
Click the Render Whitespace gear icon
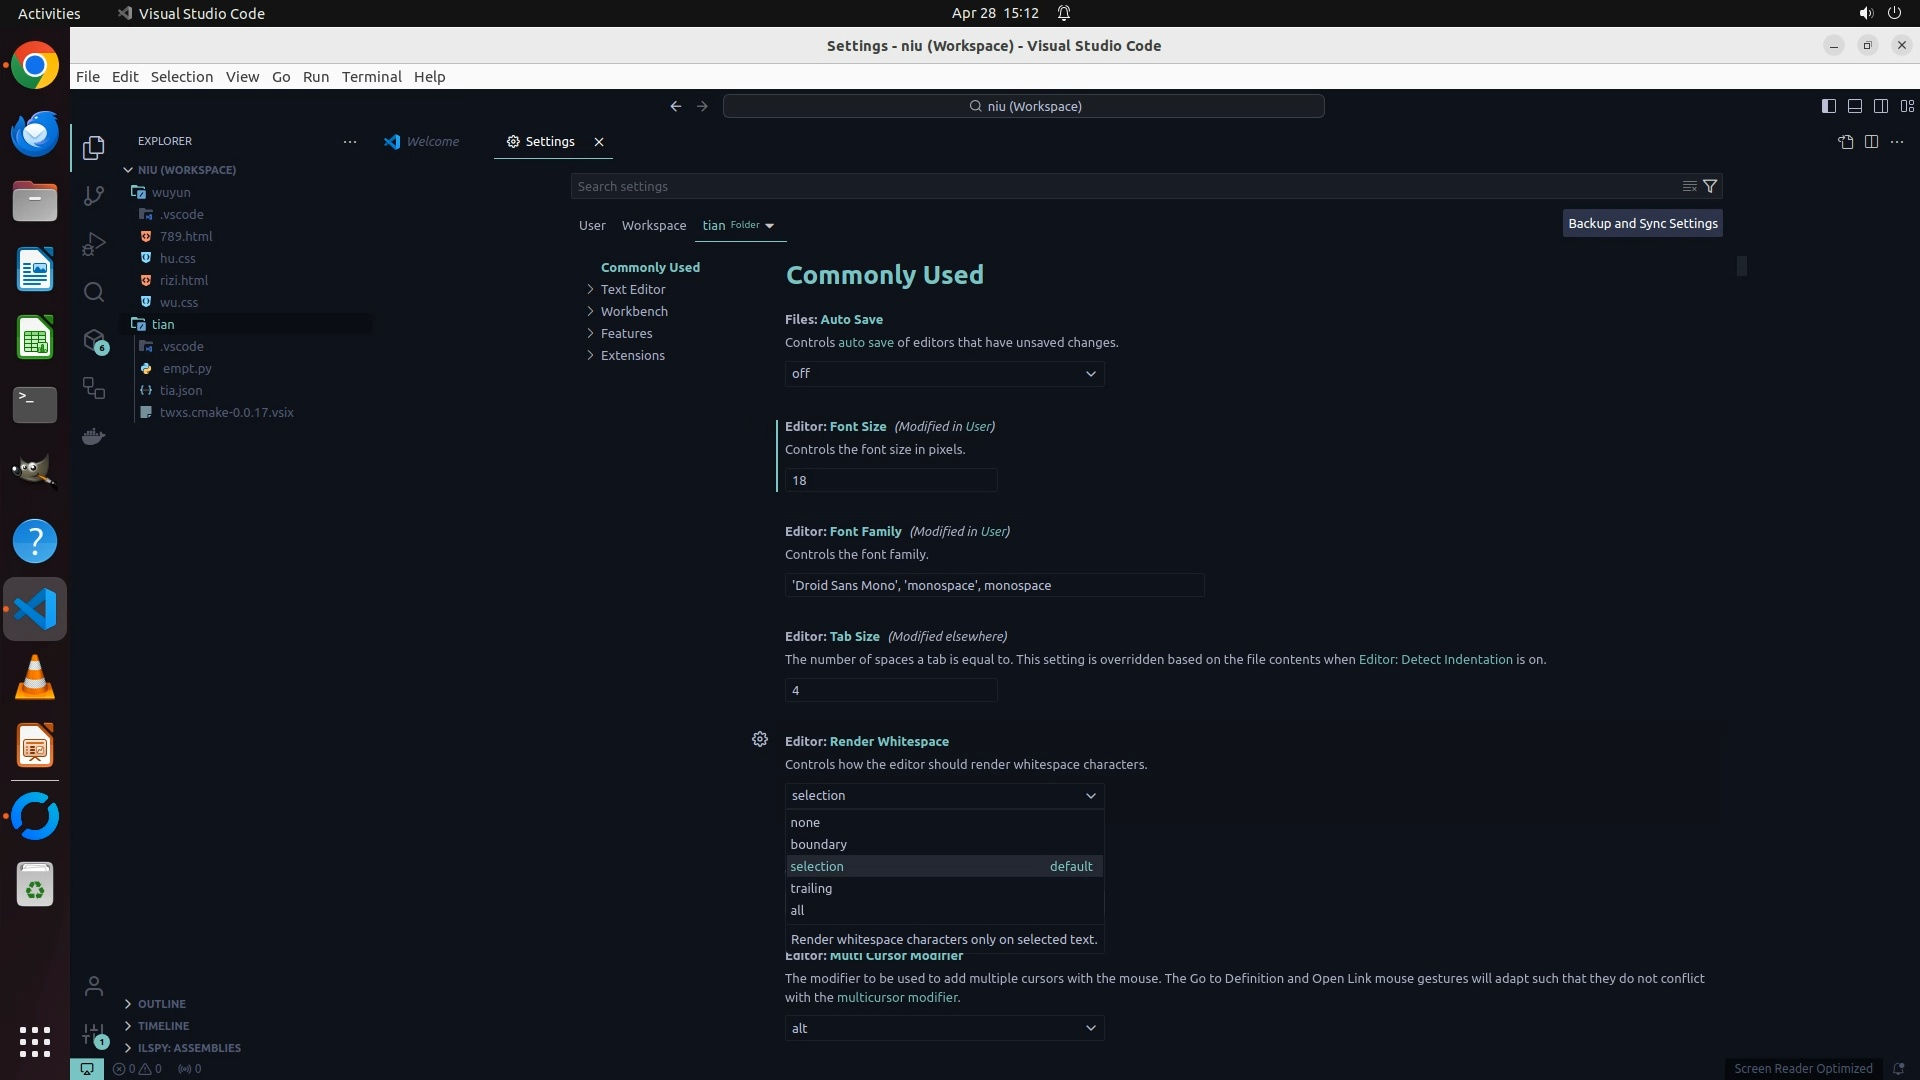(x=760, y=739)
